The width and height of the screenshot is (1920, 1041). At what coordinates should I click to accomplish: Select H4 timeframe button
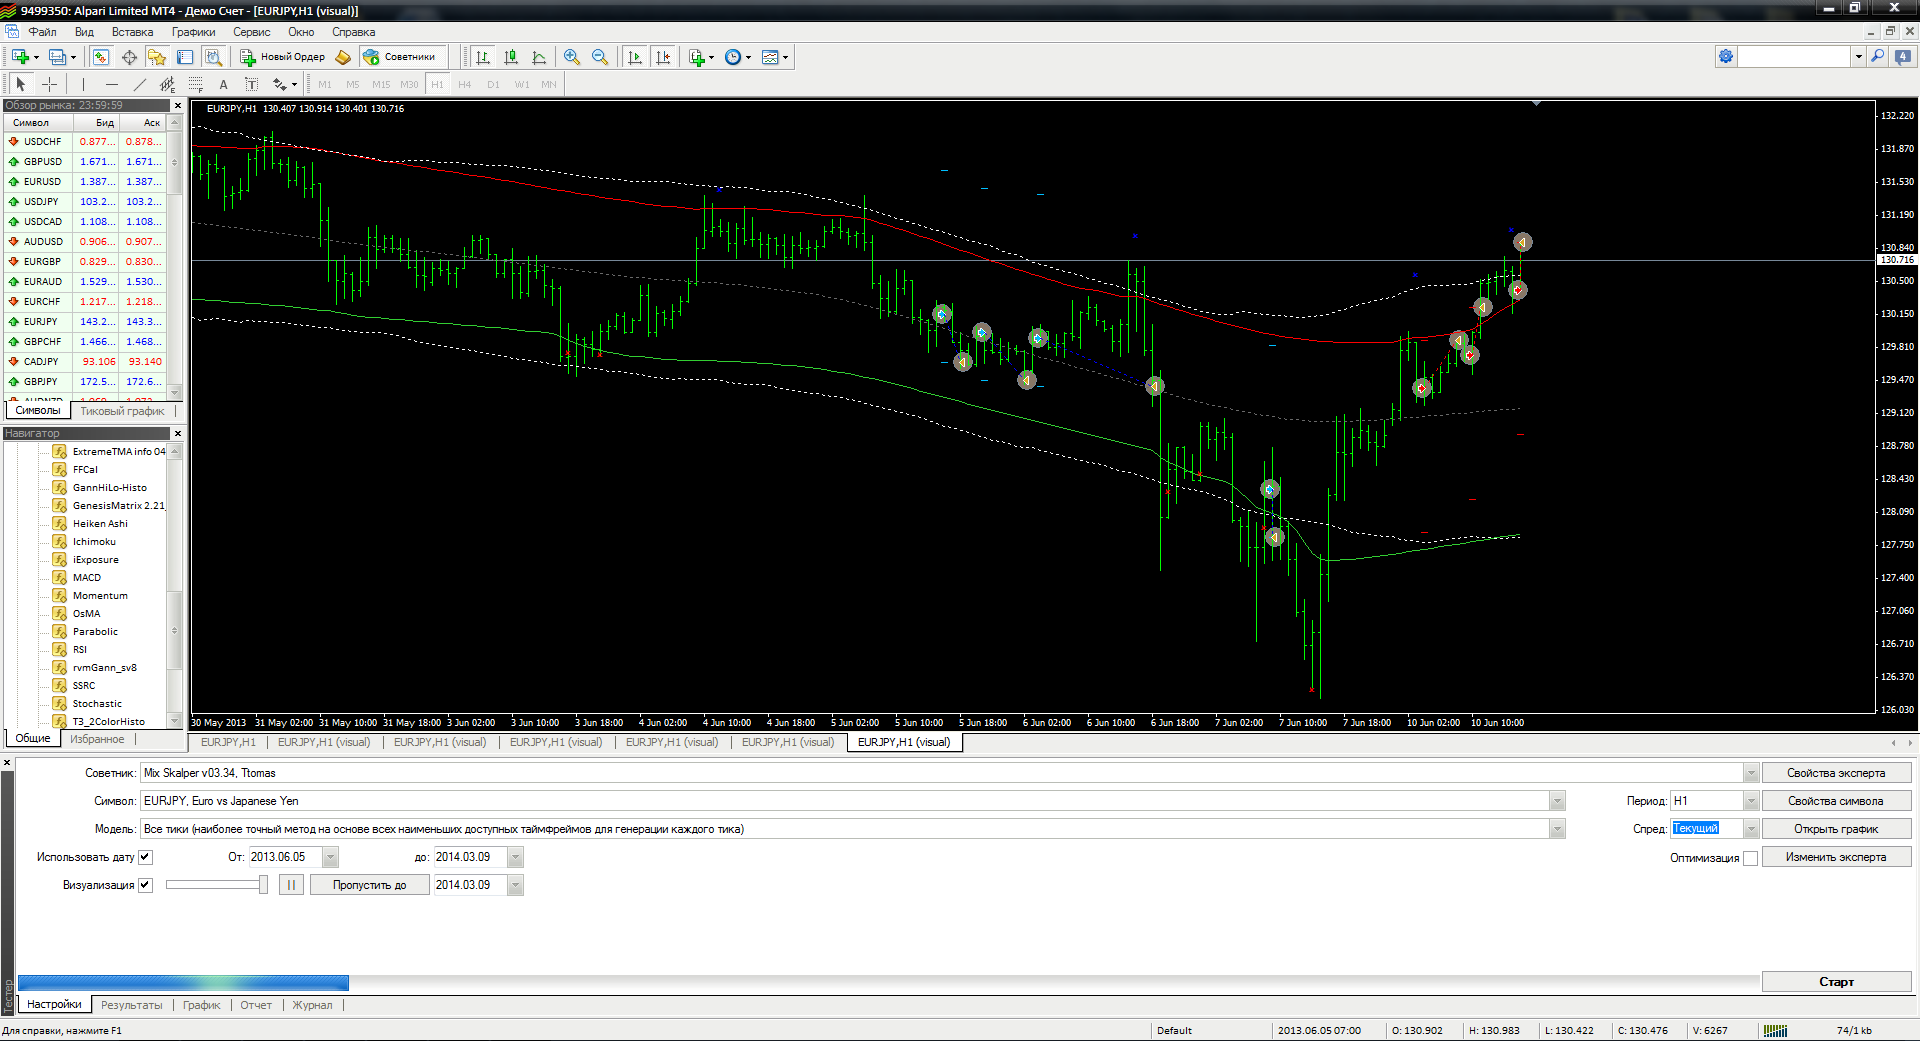click(x=464, y=84)
